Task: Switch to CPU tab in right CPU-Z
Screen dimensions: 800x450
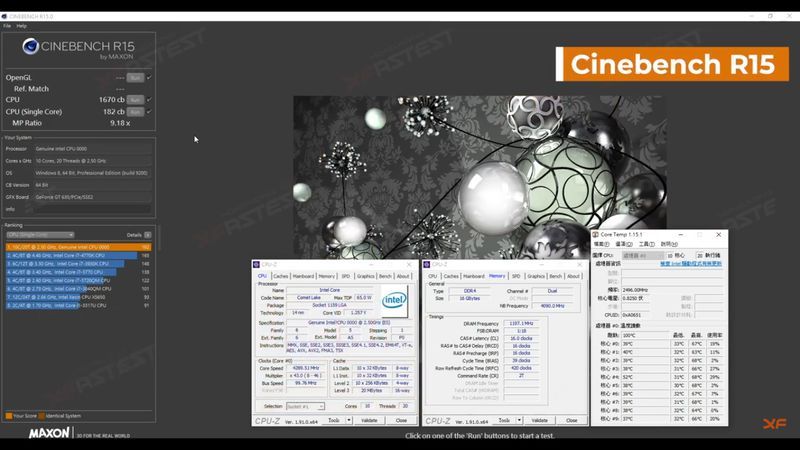Action: pos(433,276)
